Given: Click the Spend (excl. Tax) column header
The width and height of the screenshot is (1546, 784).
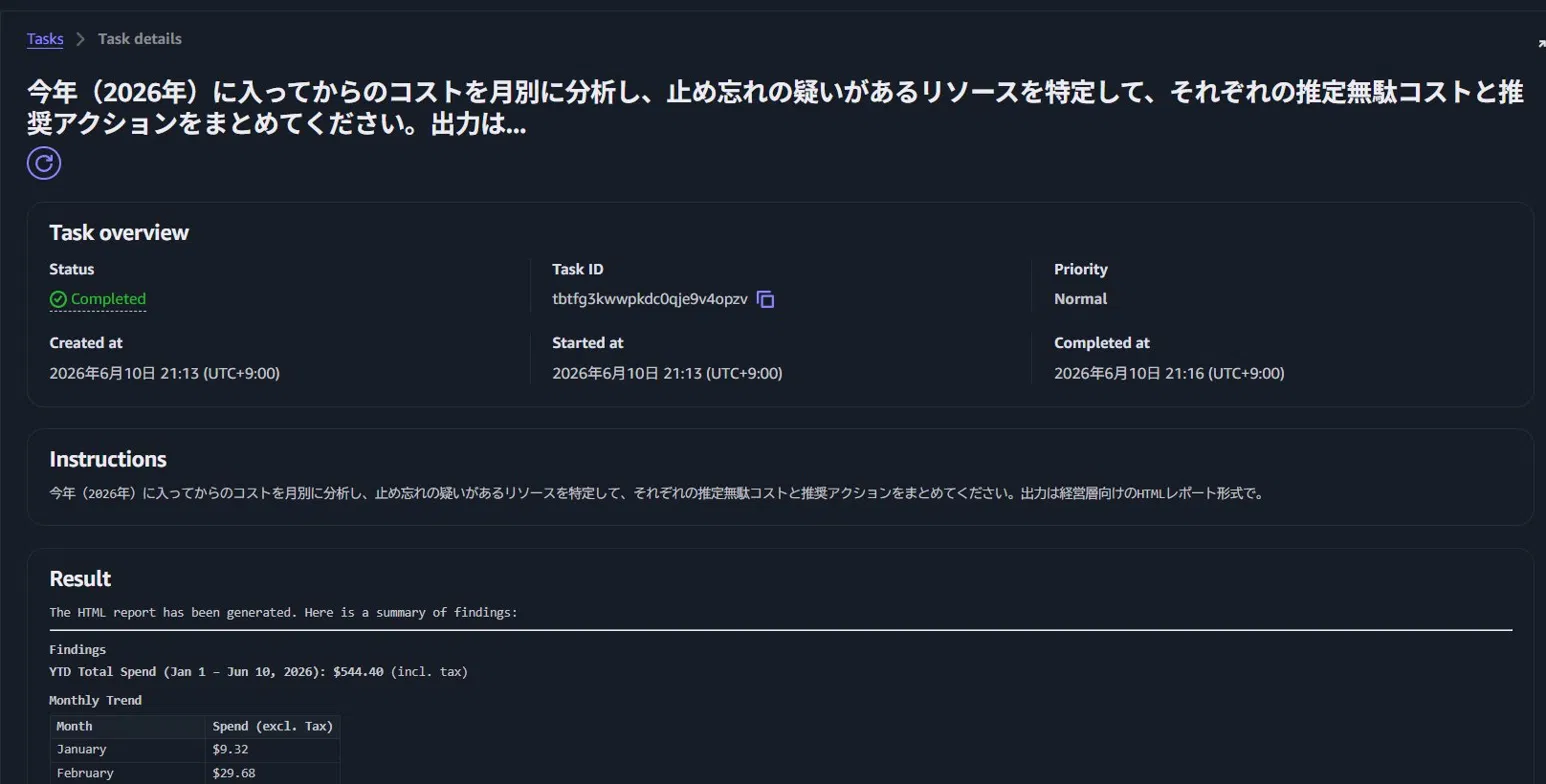Looking at the screenshot, I should pyautogui.click(x=273, y=726).
